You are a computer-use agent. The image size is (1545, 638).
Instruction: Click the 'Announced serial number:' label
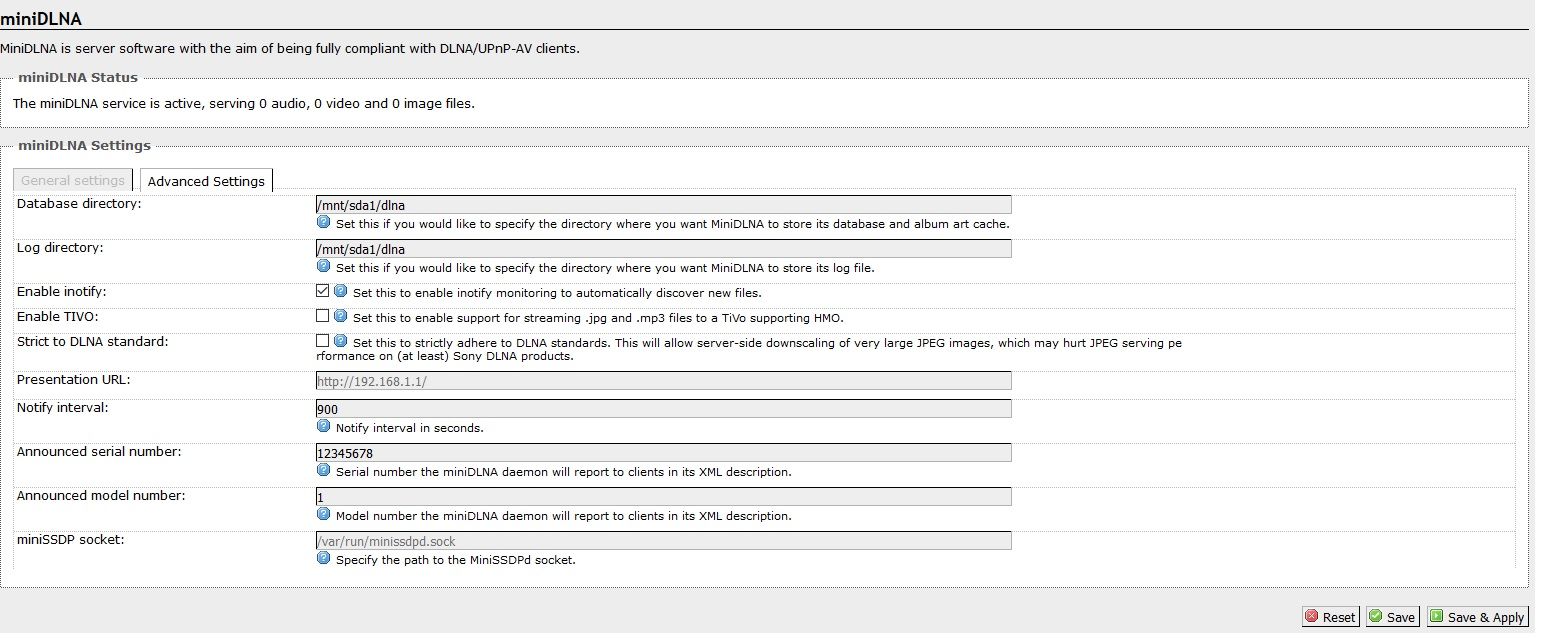point(99,451)
